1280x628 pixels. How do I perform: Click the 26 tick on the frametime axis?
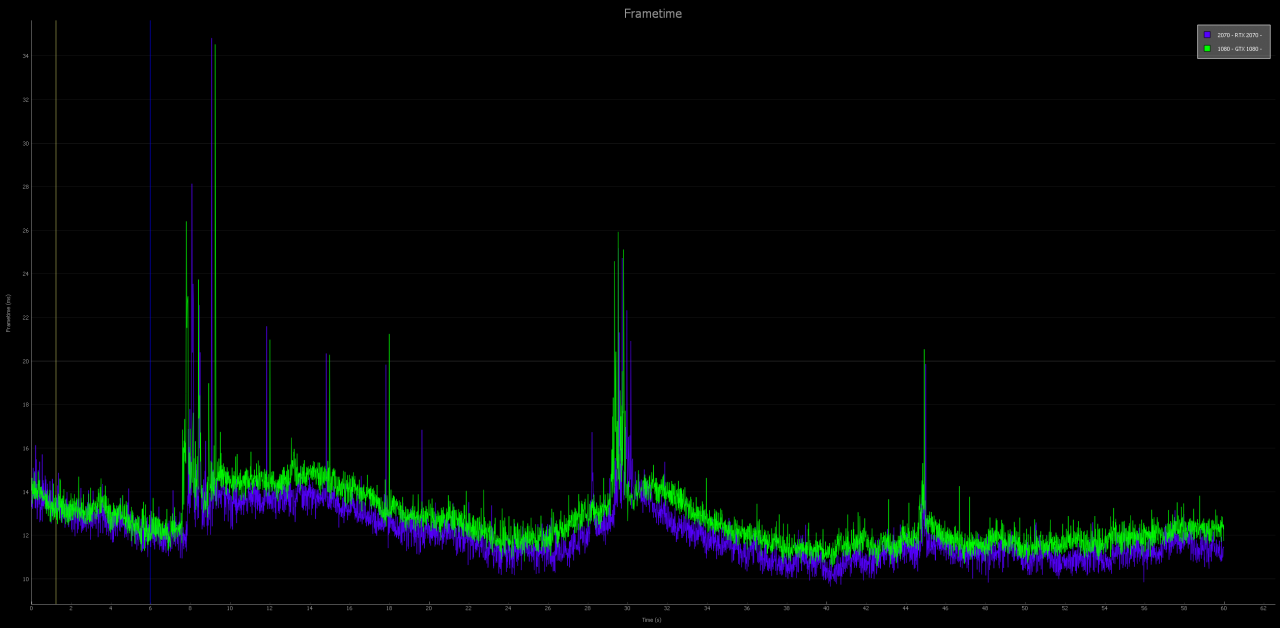(25, 231)
